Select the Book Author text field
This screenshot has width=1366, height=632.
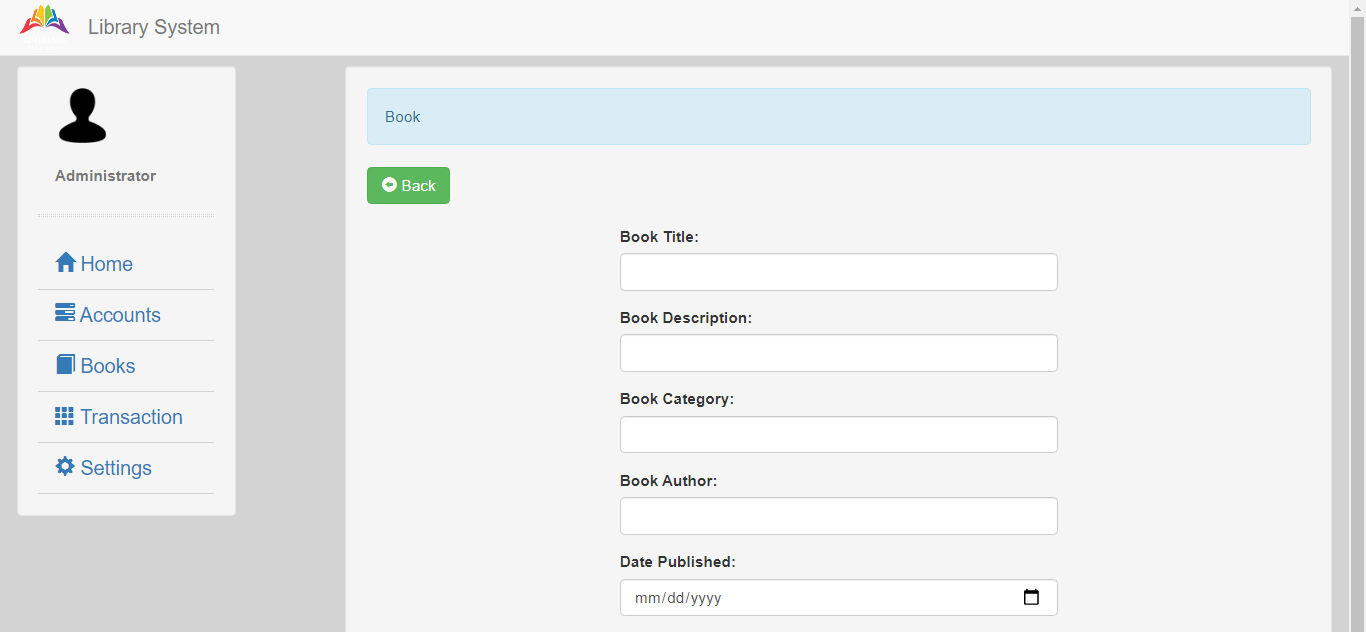(838, 515)
